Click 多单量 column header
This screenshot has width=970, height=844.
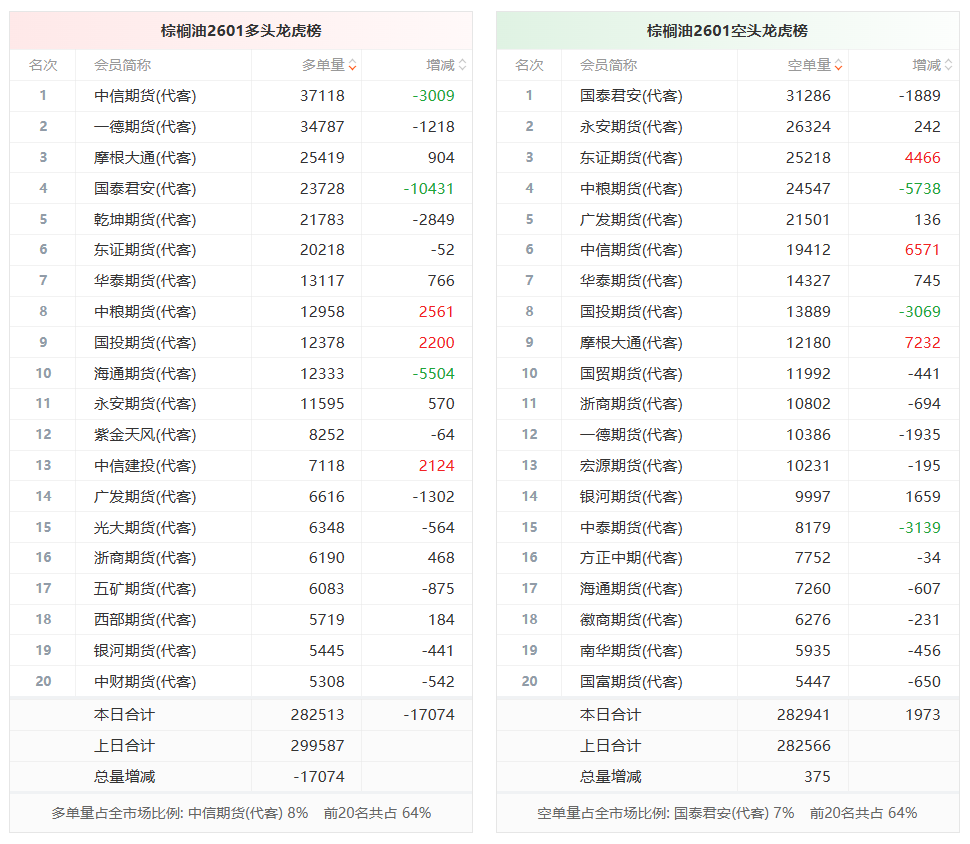[x=324, y=65]
